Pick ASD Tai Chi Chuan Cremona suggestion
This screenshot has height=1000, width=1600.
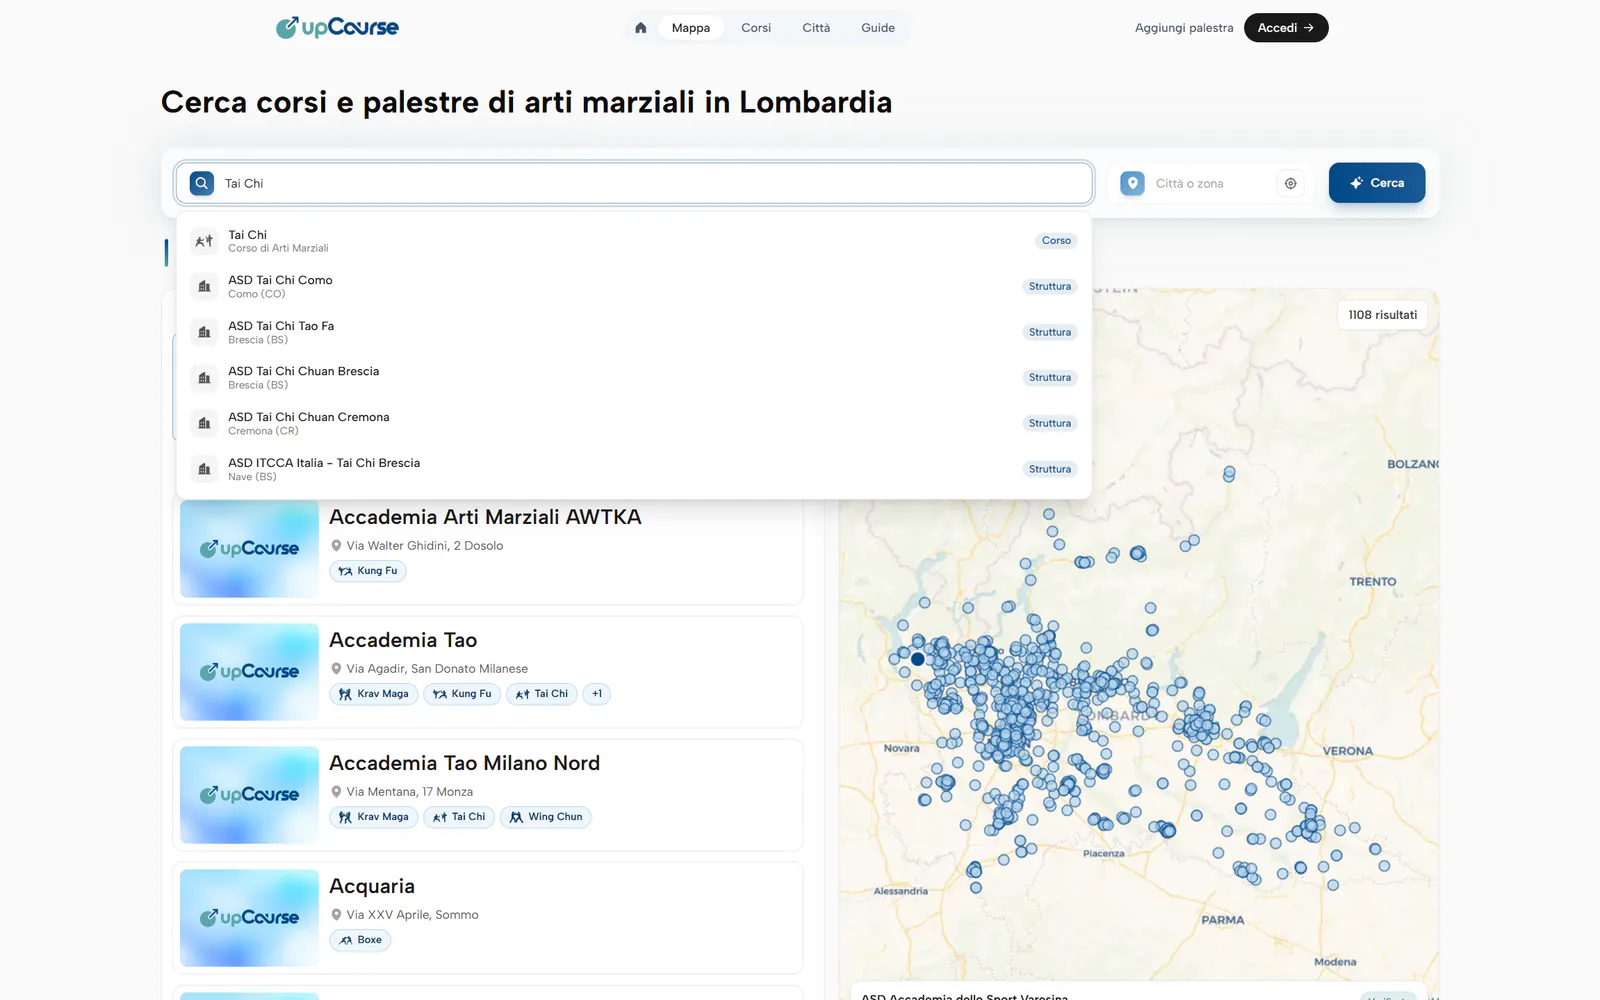(x=634, y=424)
